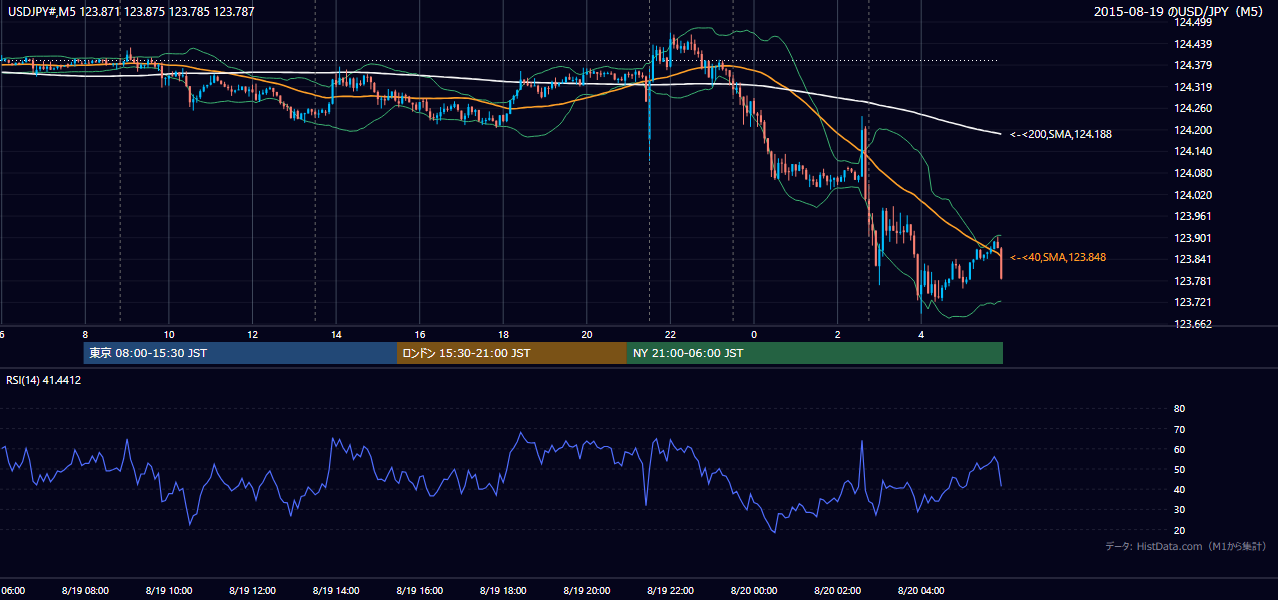
Task: Click RSI scale value 60
Action: click(1179, 449)
